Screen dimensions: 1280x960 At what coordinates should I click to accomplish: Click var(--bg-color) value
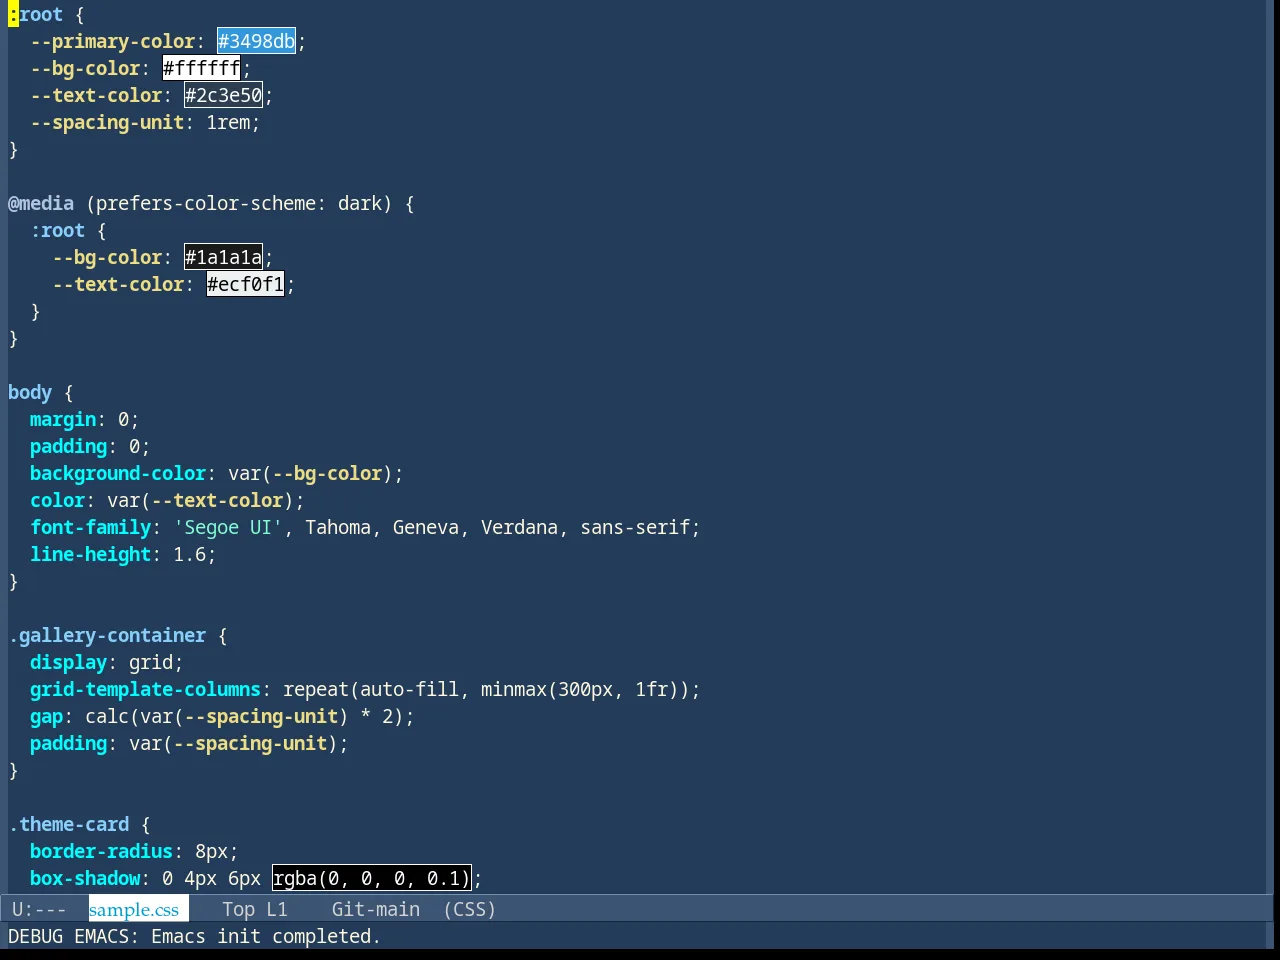pyautogui.click(x=310, y=473)
